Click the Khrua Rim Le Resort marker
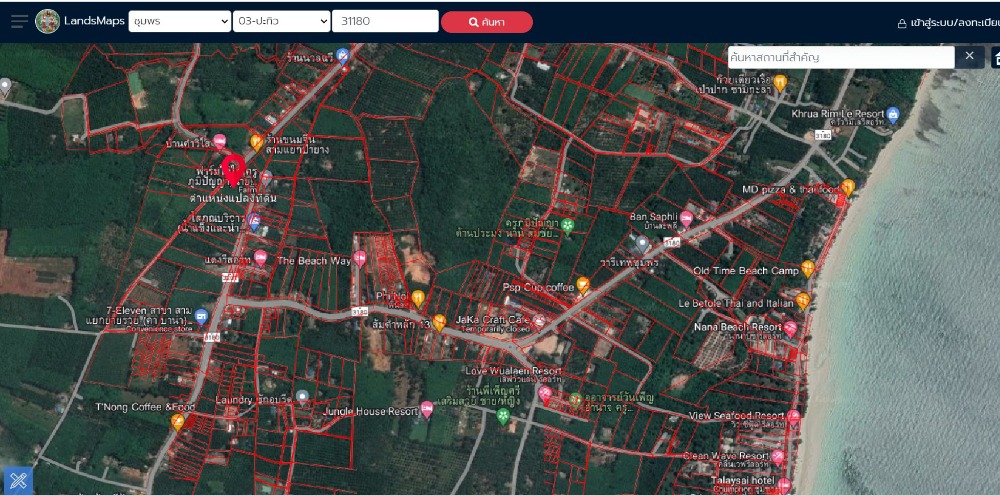 [893, 114]
